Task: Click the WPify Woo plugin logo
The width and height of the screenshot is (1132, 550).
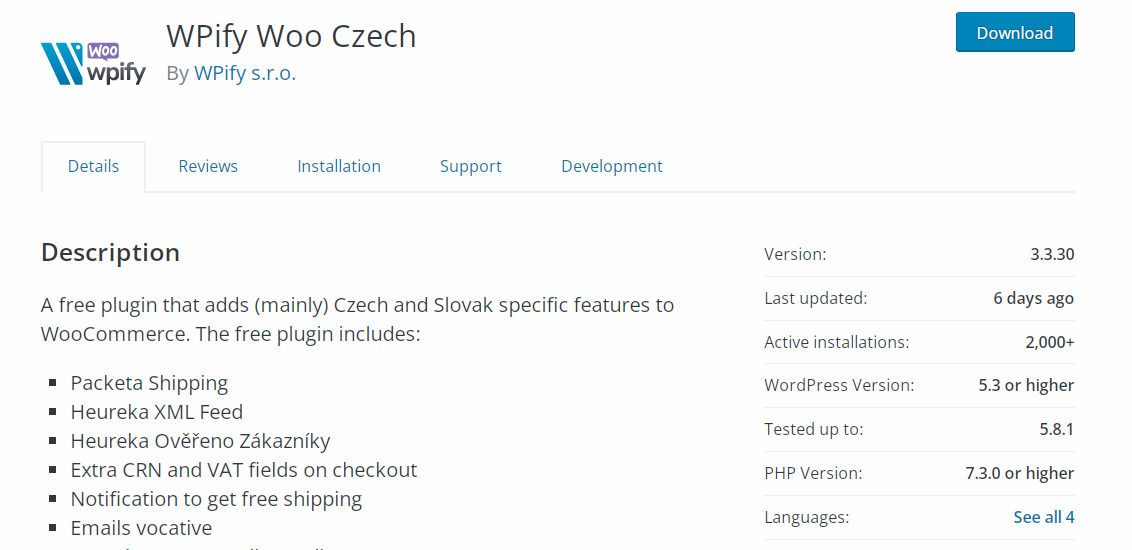Action: pos(94,64)
